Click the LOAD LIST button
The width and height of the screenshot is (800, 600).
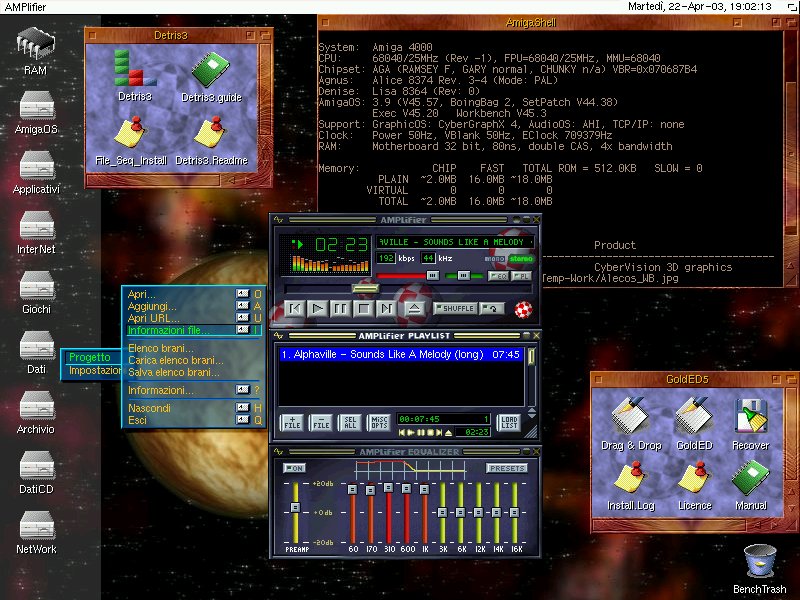tap(509, 423)
